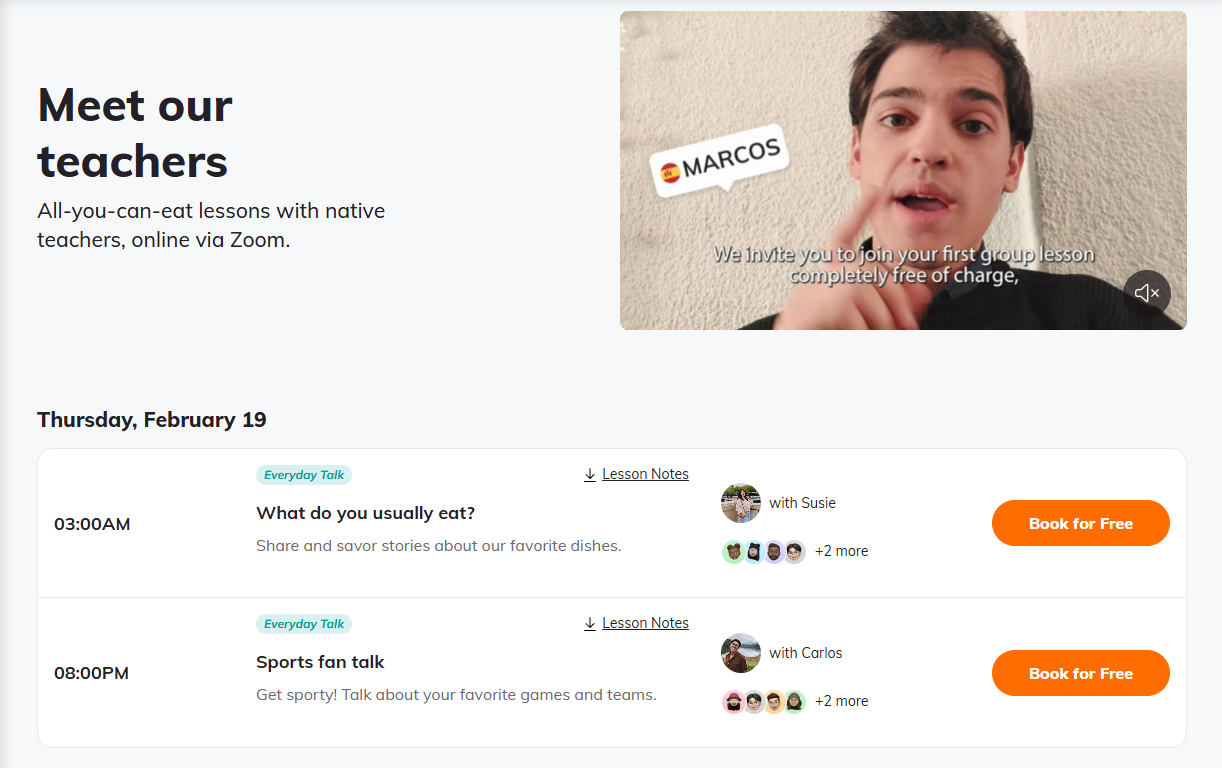Open Lesson Notes for "What do you usually eat?"
Screen dimensions: 1222x768
(x=645, y=474)
